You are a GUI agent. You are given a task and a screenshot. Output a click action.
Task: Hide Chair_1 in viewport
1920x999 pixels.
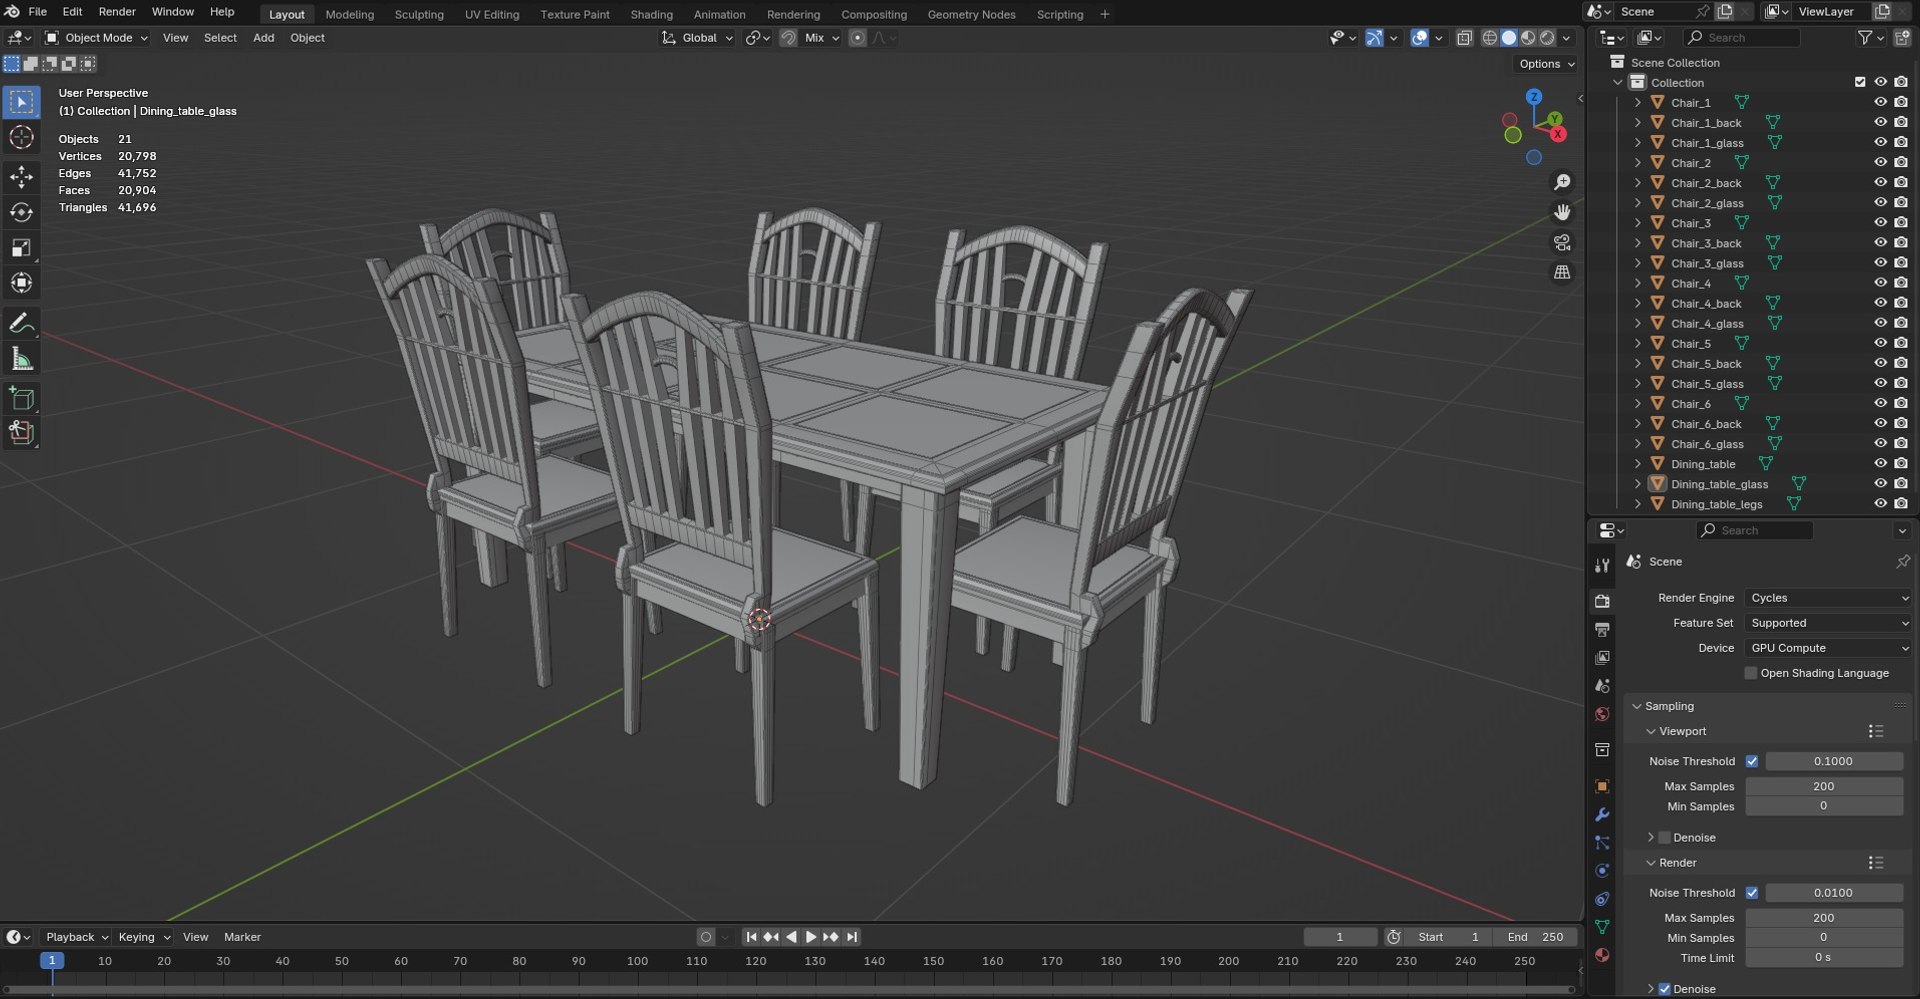[1880, 102]
